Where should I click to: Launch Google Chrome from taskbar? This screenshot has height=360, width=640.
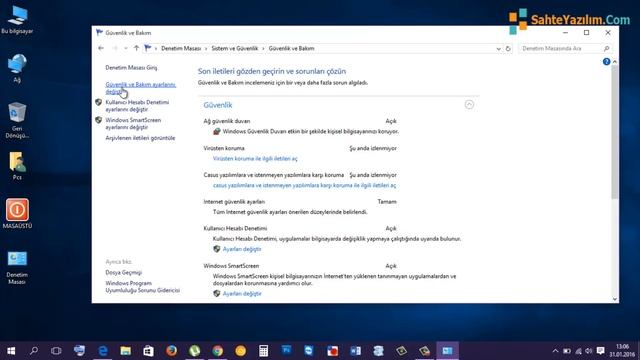(x=218, y=351)
